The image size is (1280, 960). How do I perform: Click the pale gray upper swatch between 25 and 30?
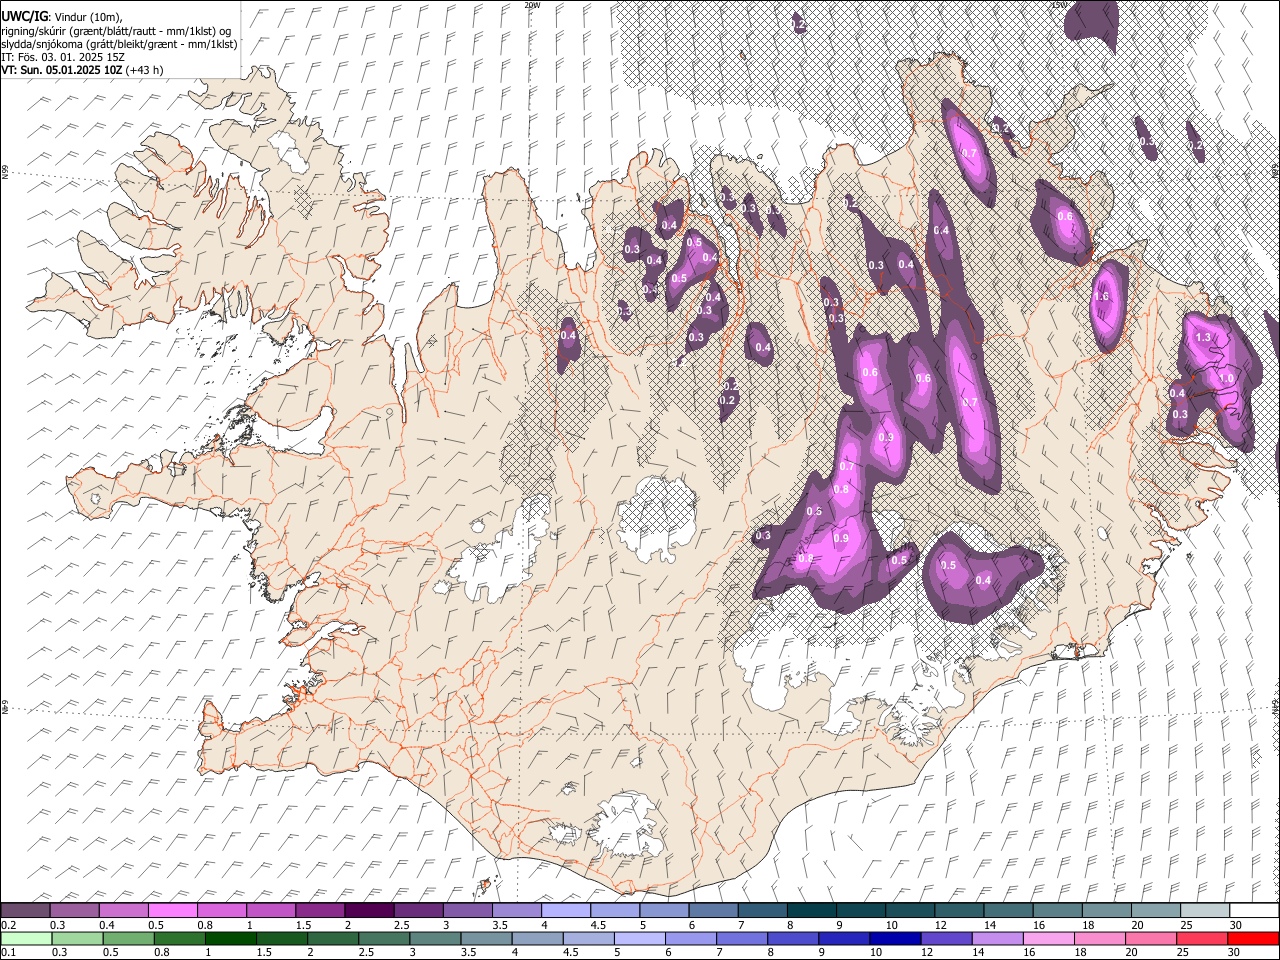pos(1204,910)
